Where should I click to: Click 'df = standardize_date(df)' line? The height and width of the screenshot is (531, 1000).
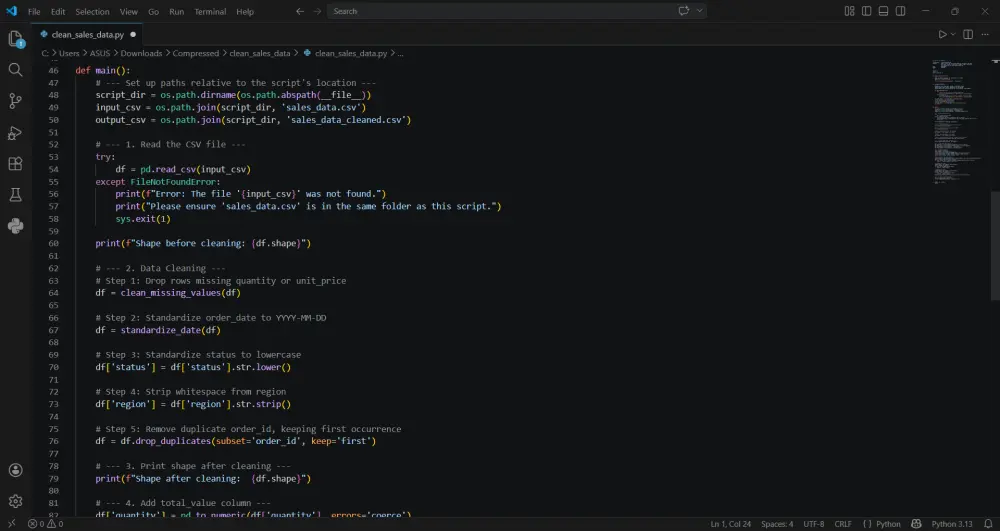coord(158,330)
